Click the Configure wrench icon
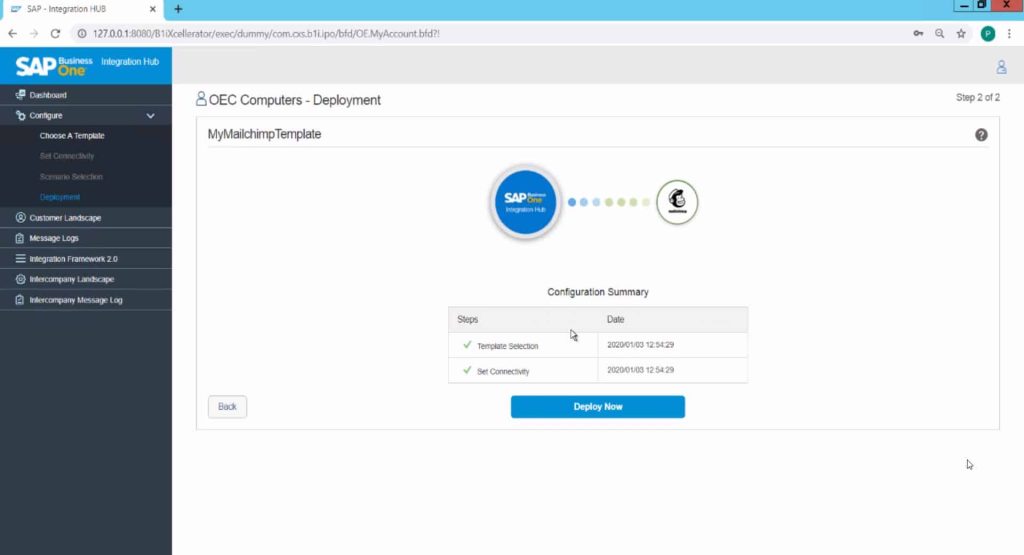The height and width of the screenshot is (555, 1024). pyautogui.click(x=20, y=115)
